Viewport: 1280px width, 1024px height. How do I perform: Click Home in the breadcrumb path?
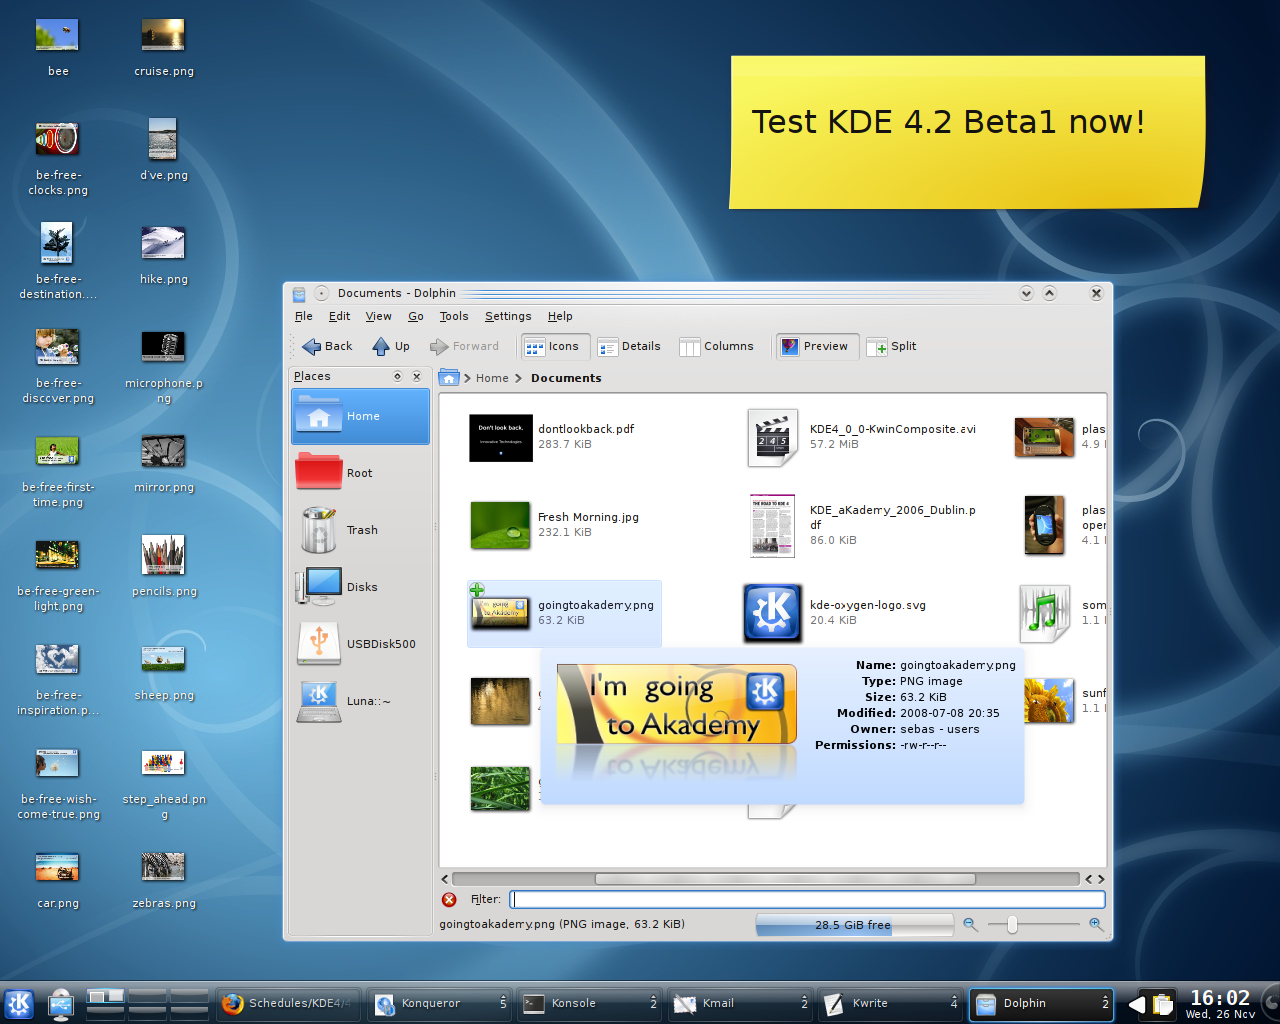pos(492,378)
